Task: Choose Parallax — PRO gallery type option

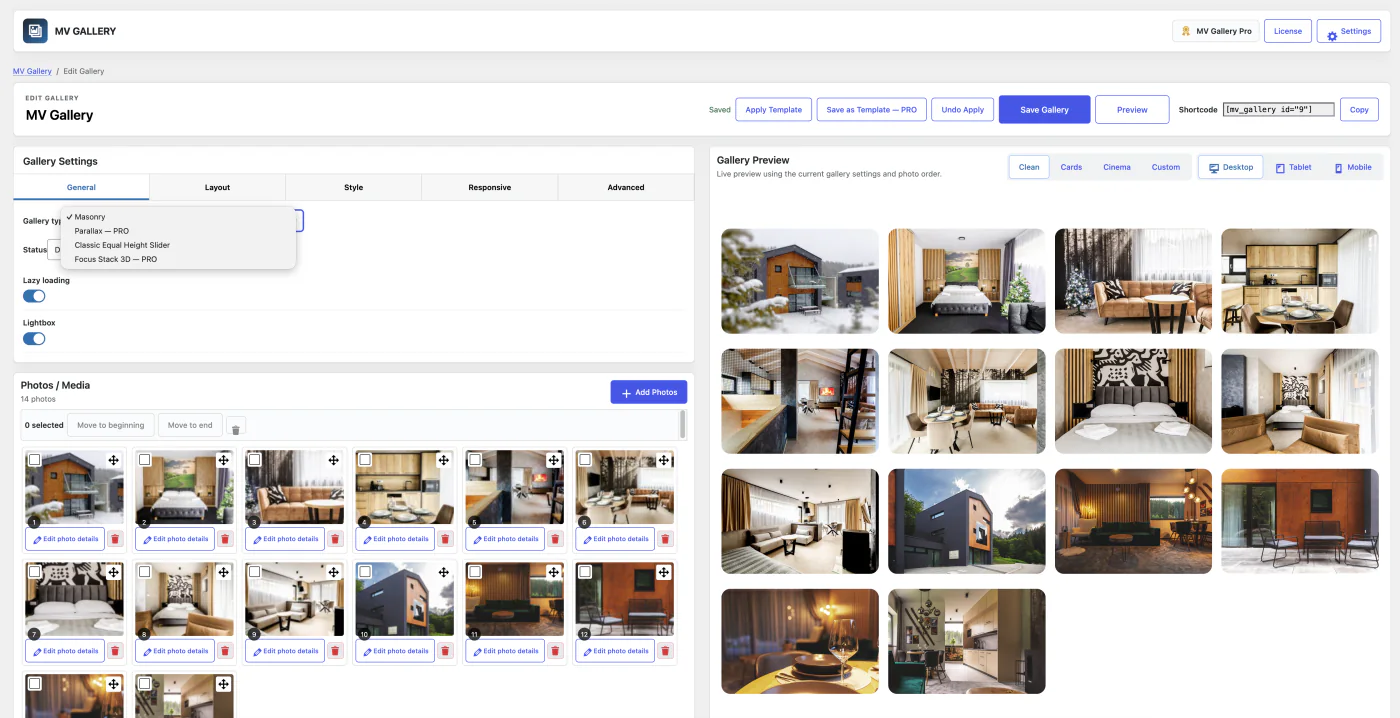Action: click(x=178, y=231)
